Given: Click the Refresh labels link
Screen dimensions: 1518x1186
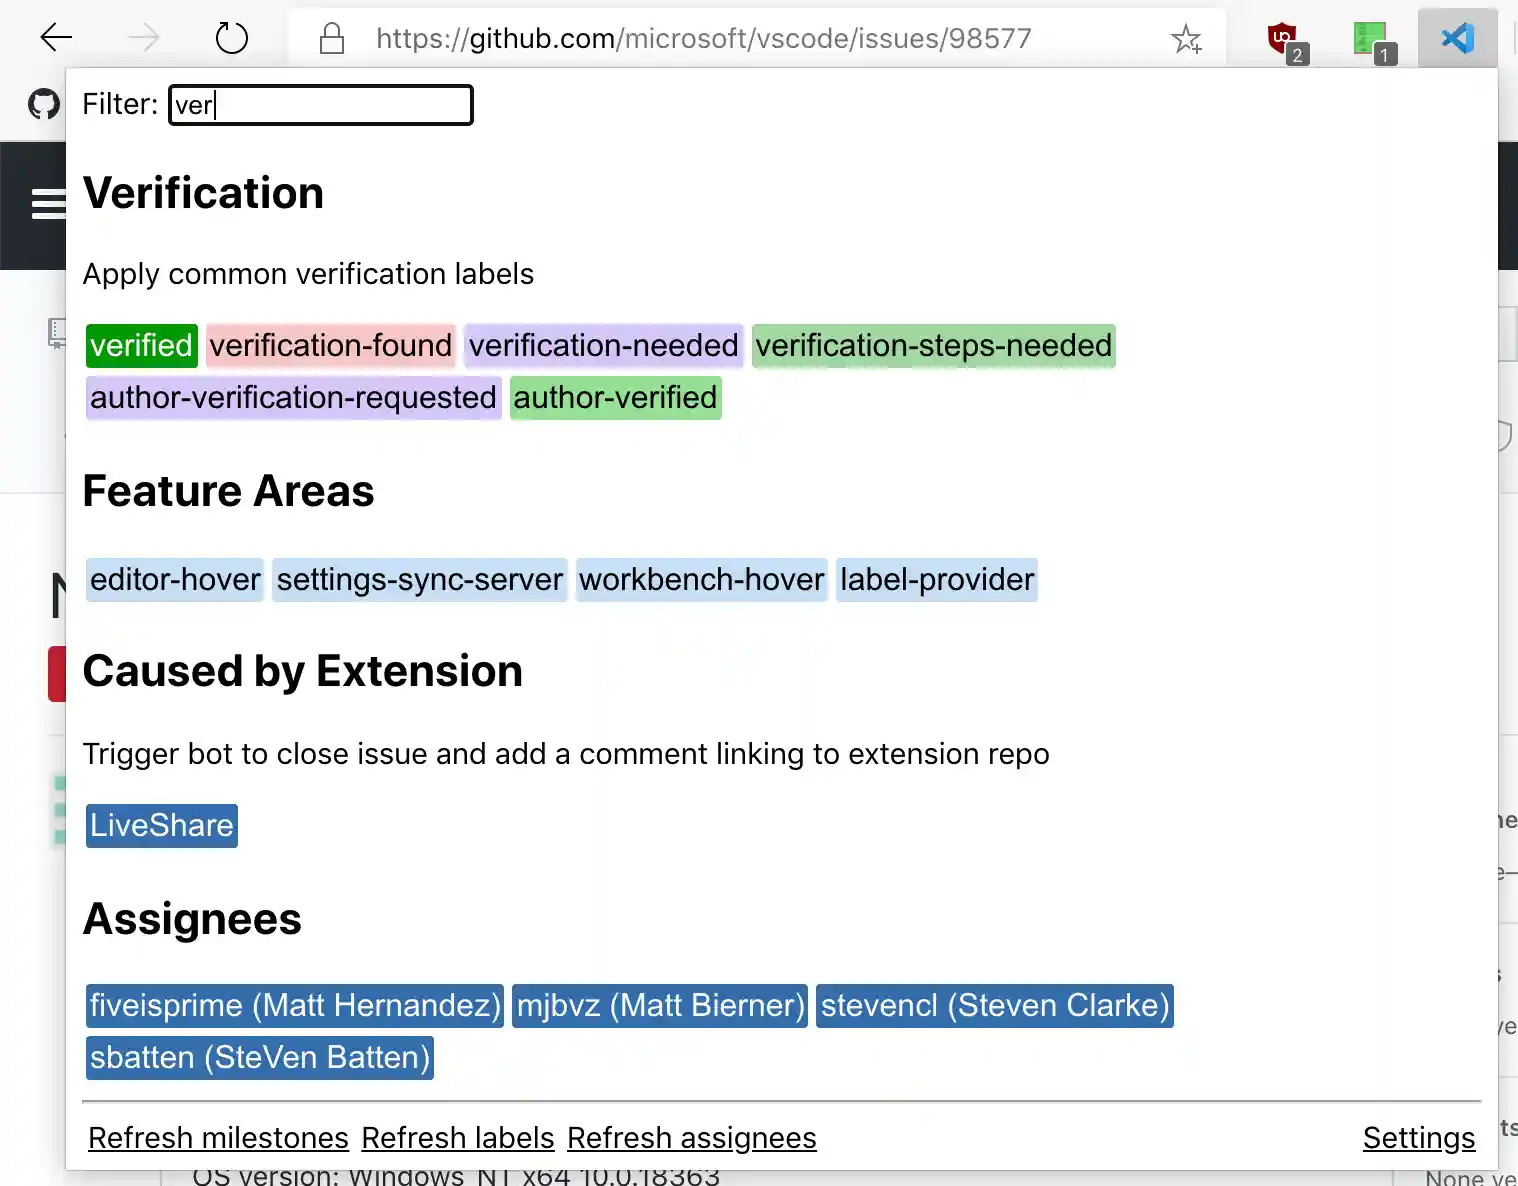Looking at the screenshot, I should pyautogui.click(x=458, y=1137).
